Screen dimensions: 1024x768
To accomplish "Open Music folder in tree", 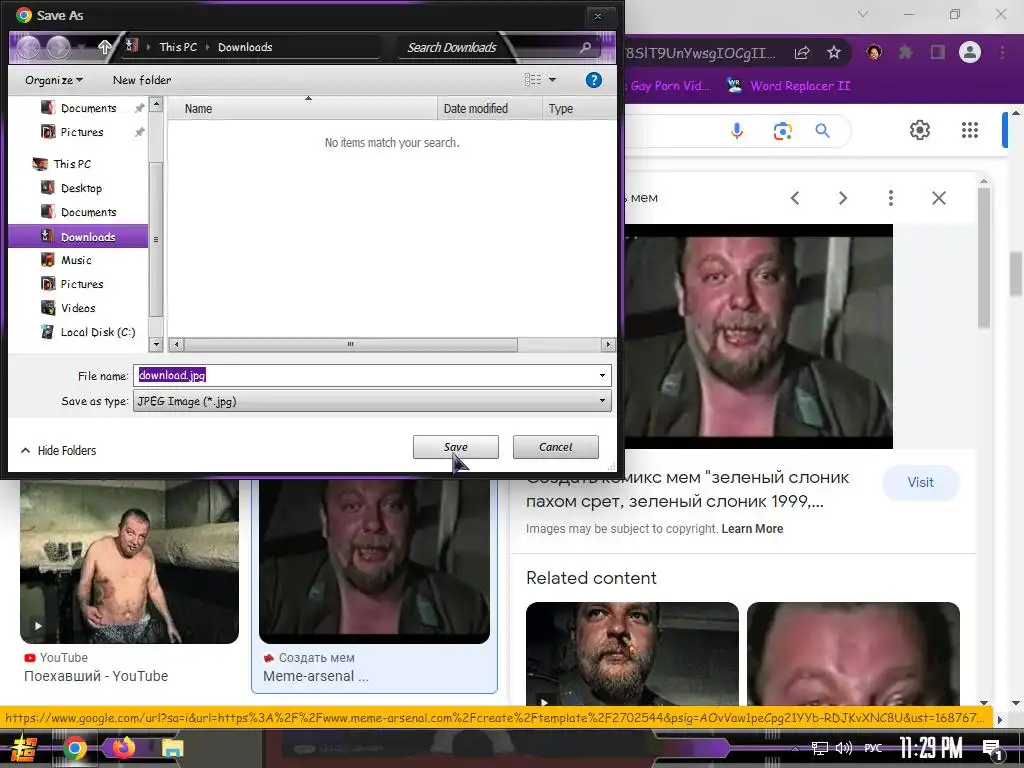I will coord(76,260).
